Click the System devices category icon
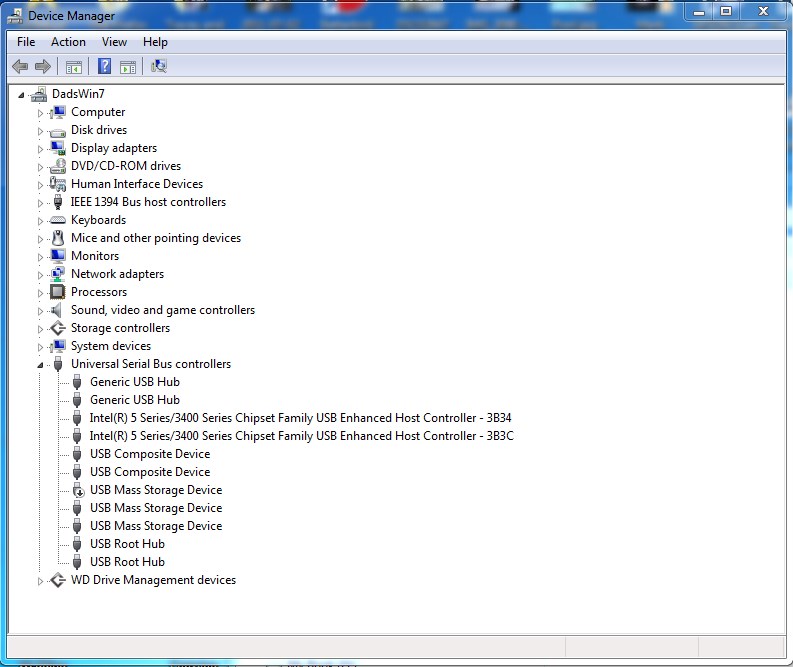The image size is (793, 667). tap(58, 346)
